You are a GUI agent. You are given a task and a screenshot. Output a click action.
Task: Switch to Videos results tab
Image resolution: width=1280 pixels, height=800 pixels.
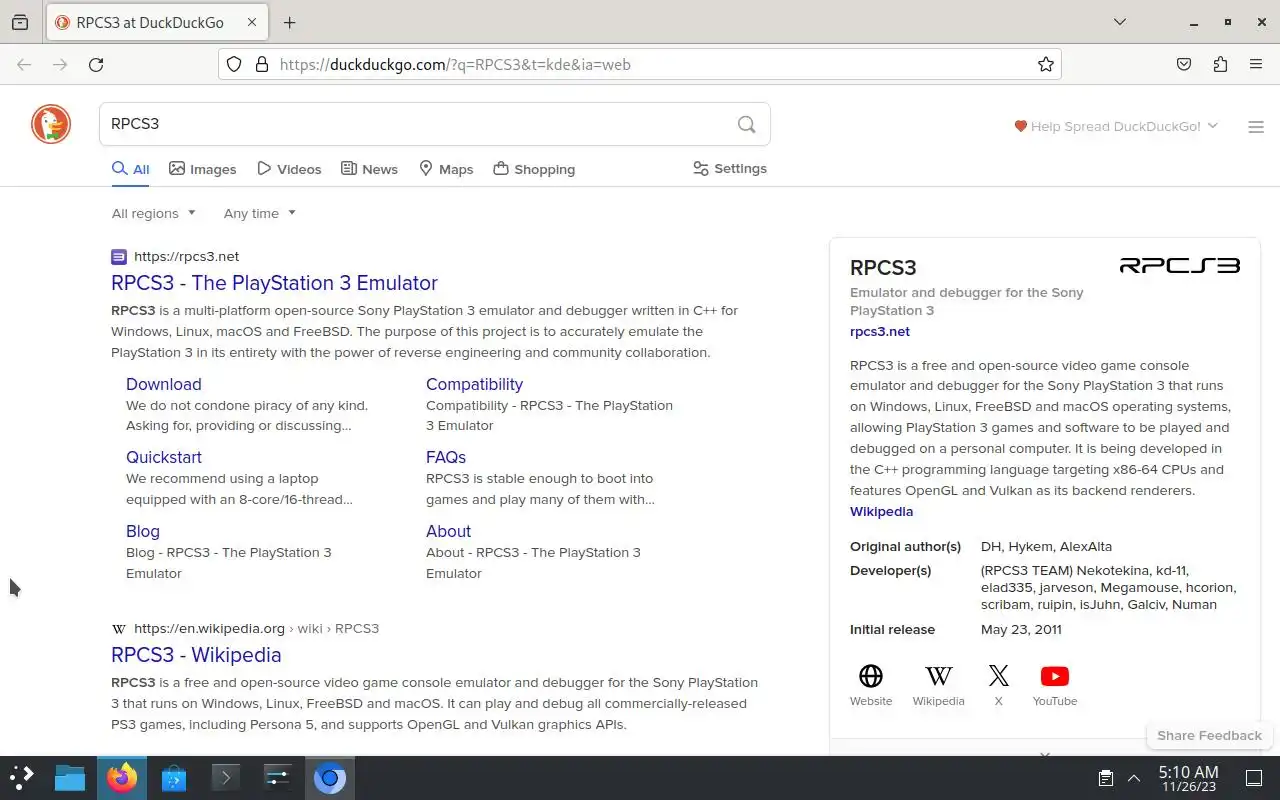pyautogui.click(x=289, y=169)
